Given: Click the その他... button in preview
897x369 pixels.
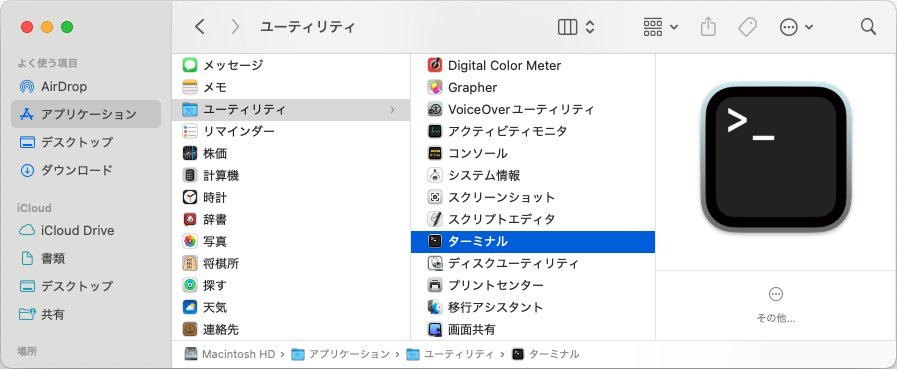Looking at the screenshot, I should pyautogui.click(x=776, y=305).
